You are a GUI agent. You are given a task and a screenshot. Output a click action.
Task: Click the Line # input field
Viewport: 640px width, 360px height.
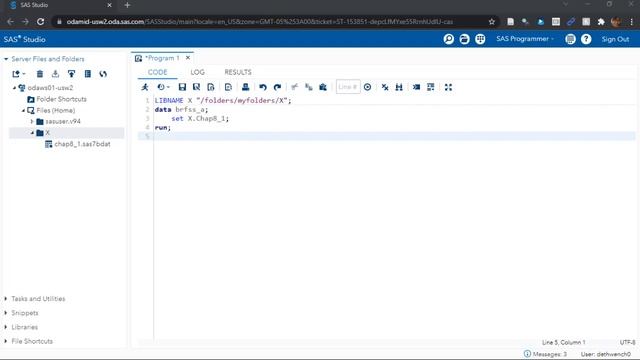tap(348, 87)
